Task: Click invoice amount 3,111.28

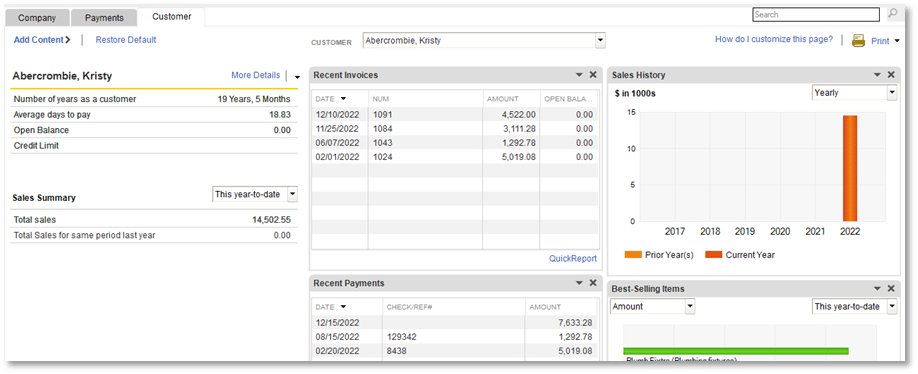Action: tap(518, 128)
